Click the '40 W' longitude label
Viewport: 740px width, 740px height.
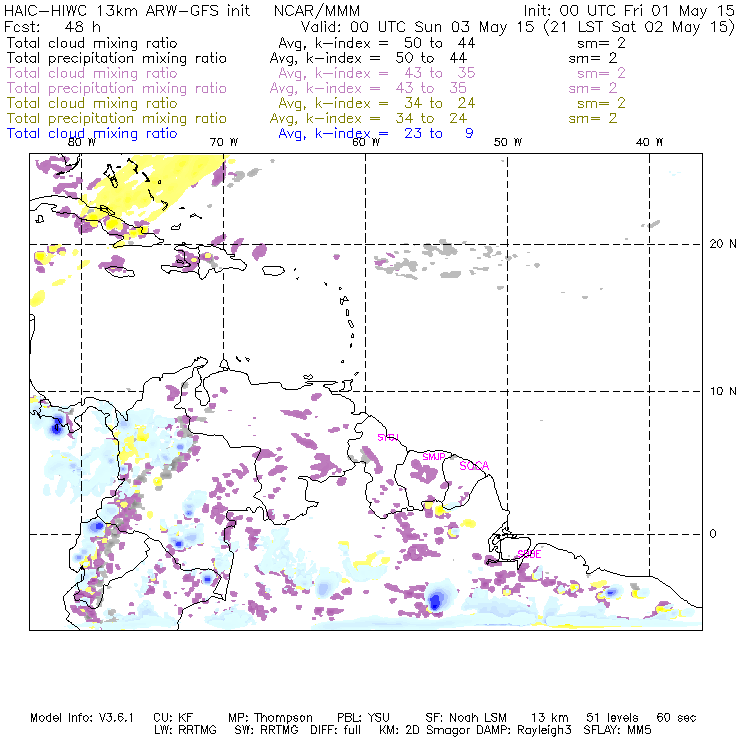click(x=649, y=142)
